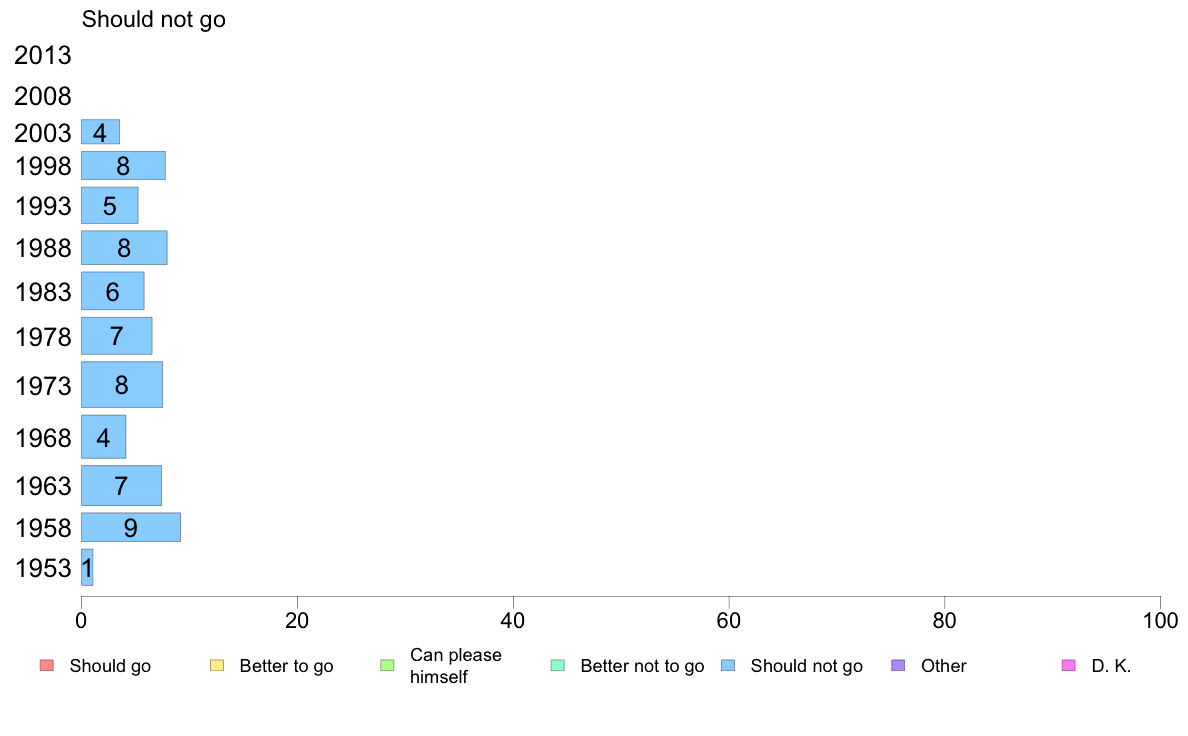1188x736 pixels.
Task: Select the 1958 bar showing 9
Action: click(131, 528)
